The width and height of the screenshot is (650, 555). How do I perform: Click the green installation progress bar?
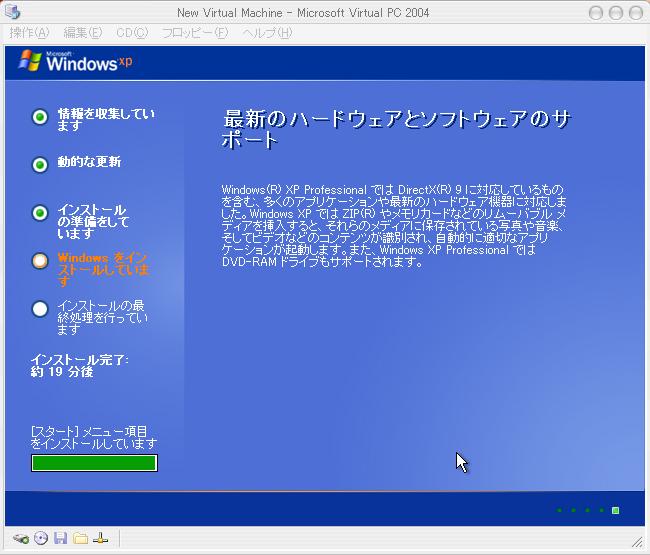coord(95,463)
